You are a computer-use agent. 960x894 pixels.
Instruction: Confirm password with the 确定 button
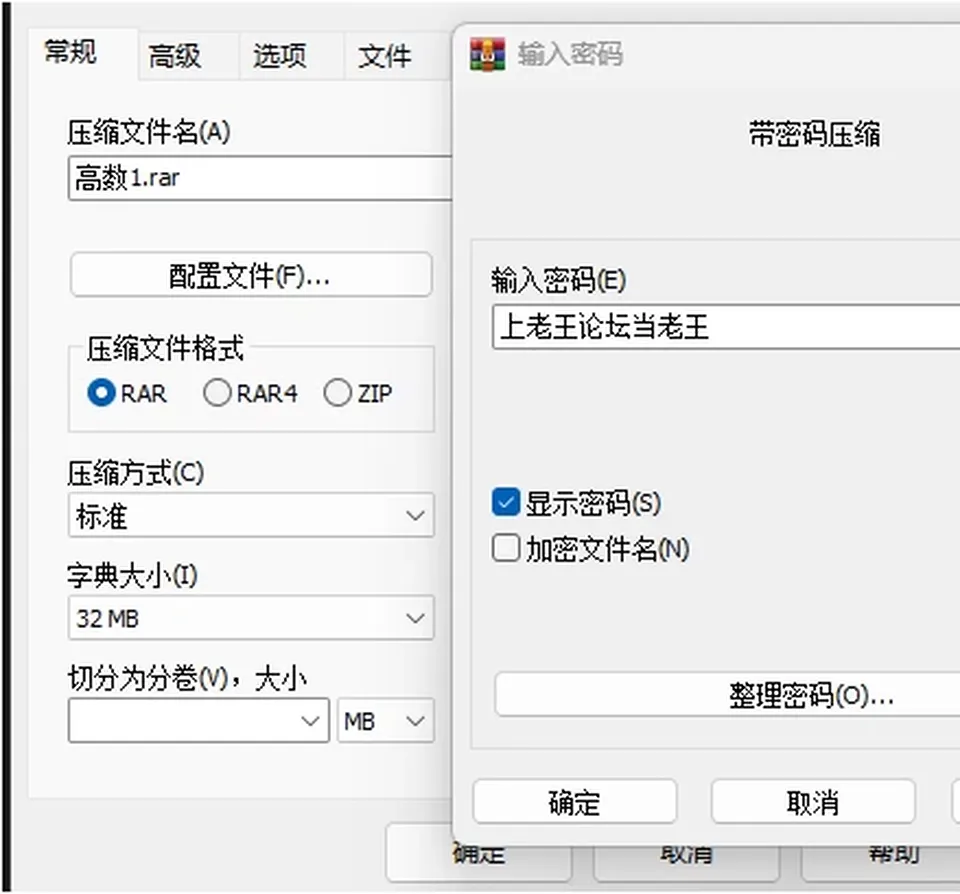[x=574, y=802]
